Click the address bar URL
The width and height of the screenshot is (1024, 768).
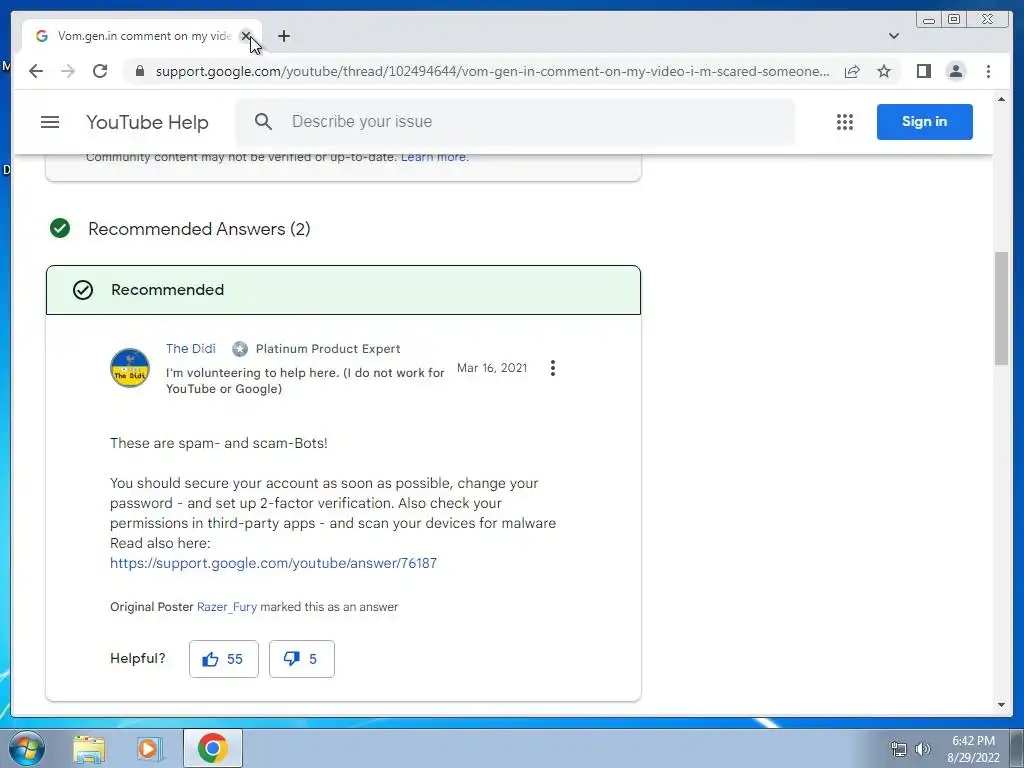coord(492,71)
